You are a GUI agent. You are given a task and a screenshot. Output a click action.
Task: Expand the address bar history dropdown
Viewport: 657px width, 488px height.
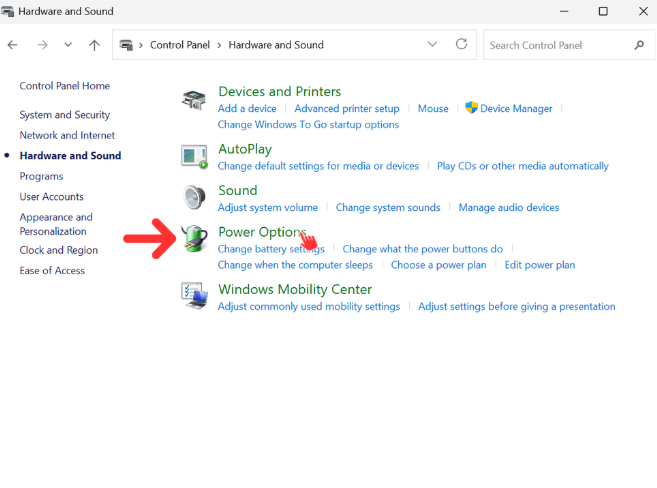[x=432, y=44]
